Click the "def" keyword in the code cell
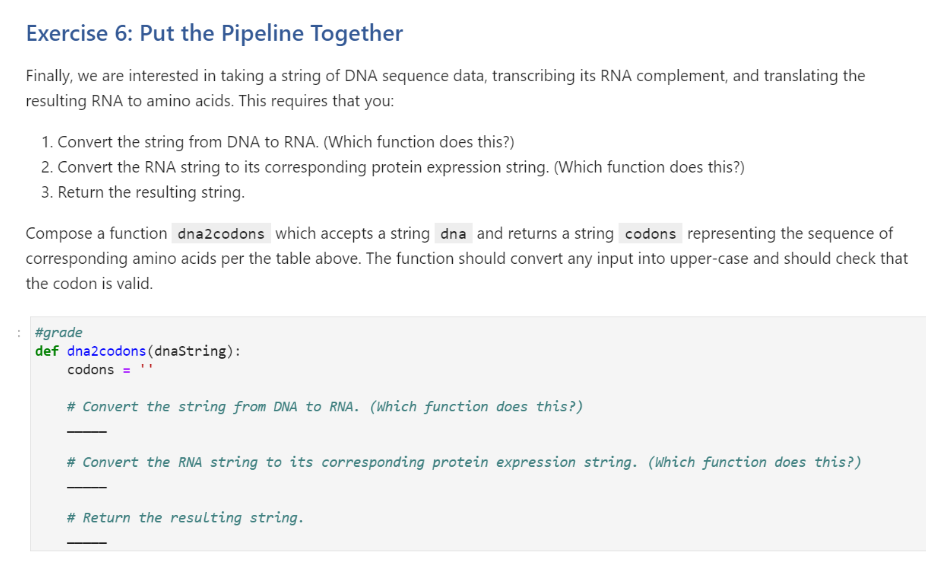Image resolution: width=926 pixels, height=585 pixels. point(46,351)
